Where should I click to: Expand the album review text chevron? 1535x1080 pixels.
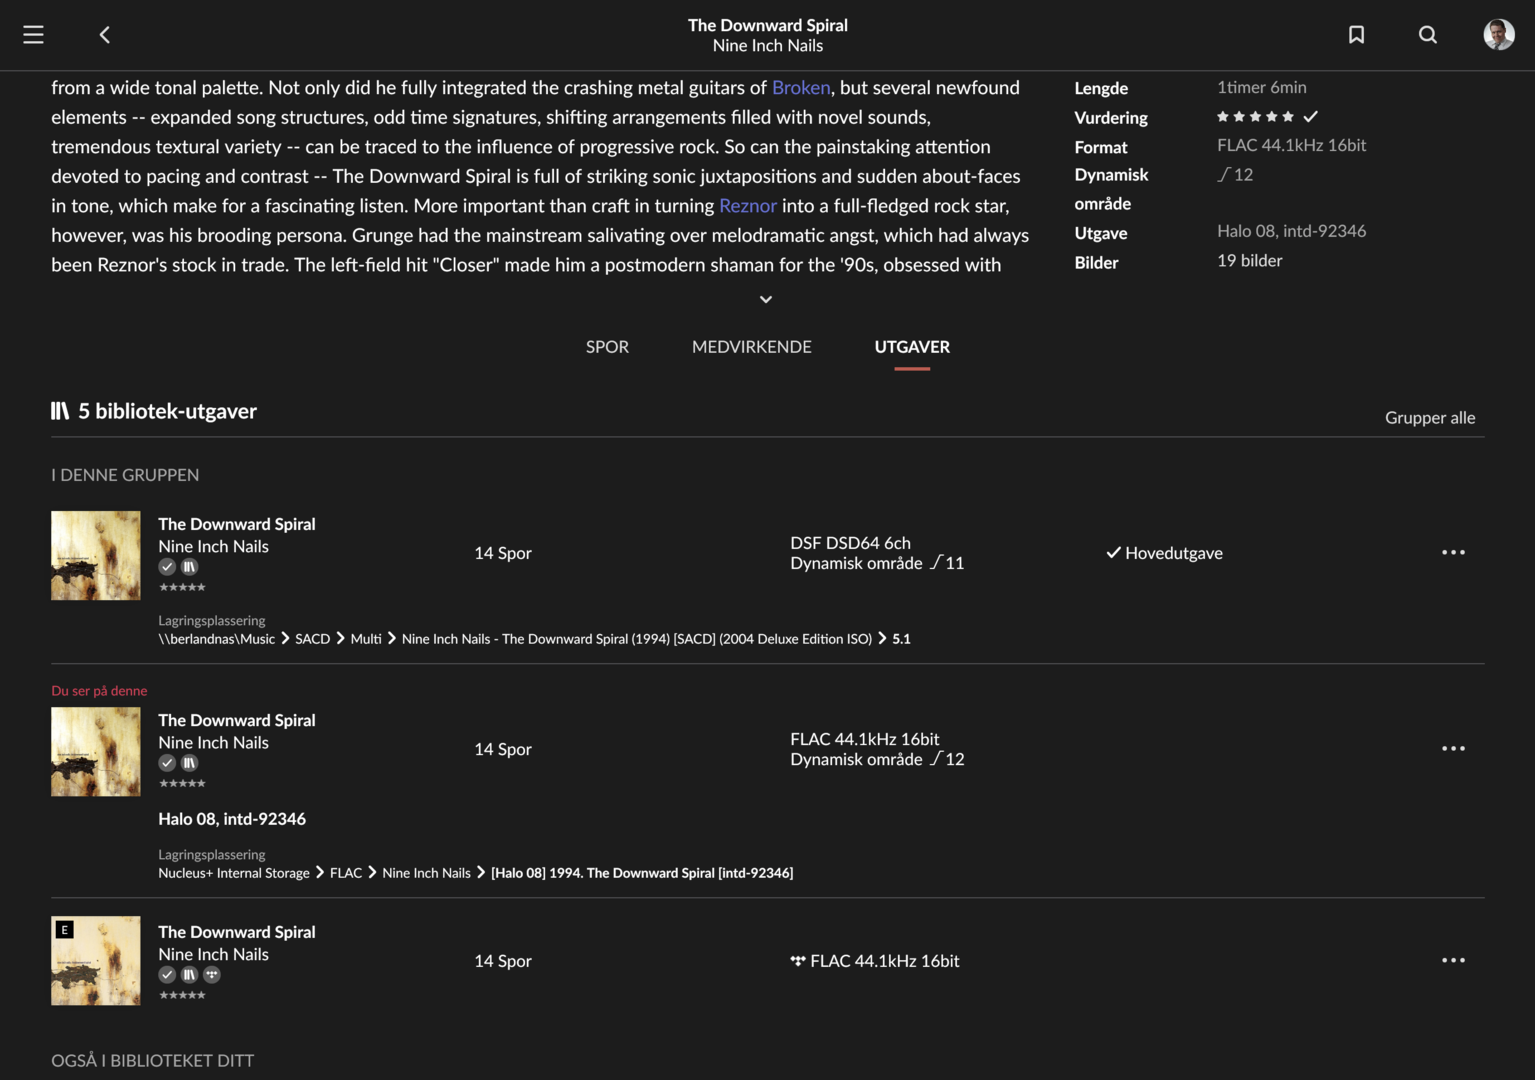766,299
